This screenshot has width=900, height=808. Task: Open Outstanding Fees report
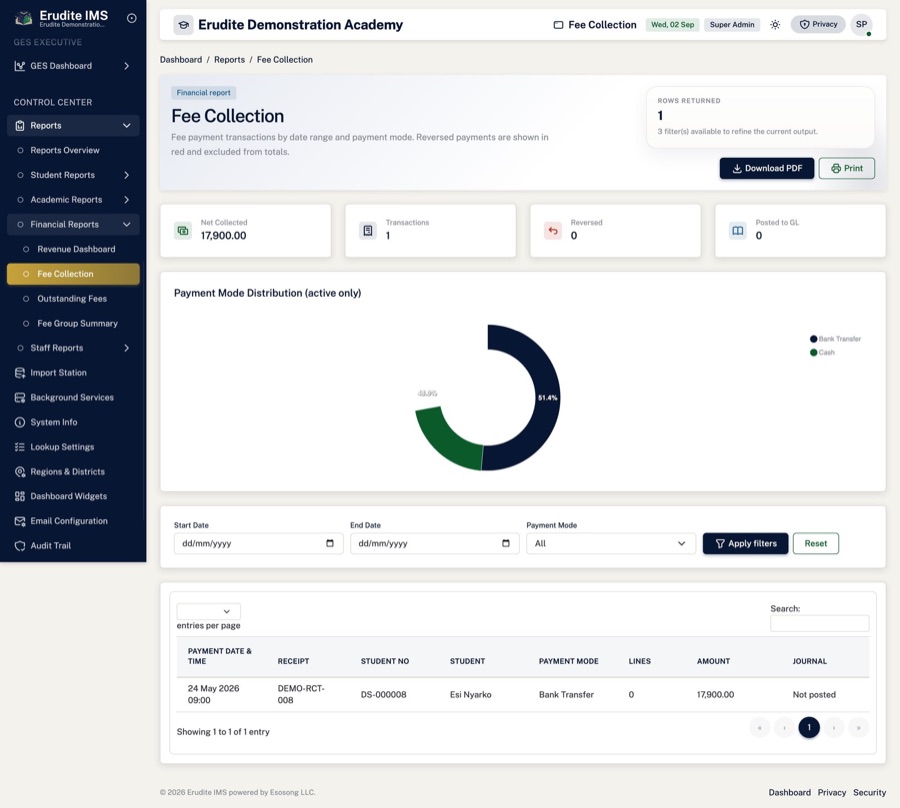click(x=72, y=298)
